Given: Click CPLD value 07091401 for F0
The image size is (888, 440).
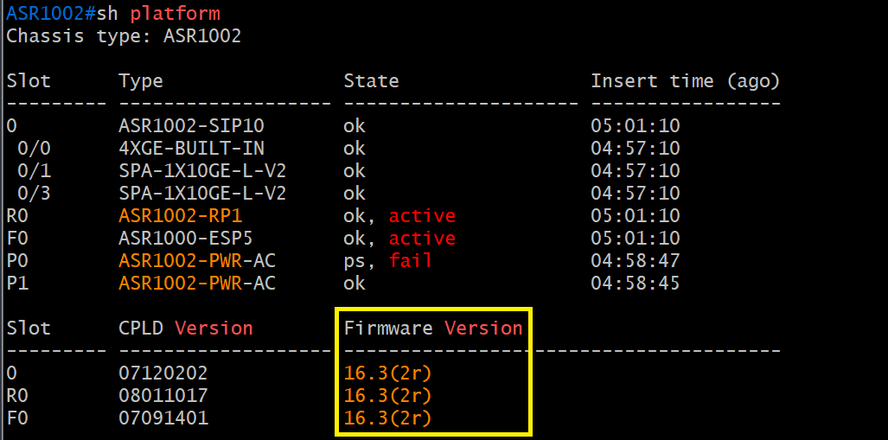Looking at the screenshot, I should (163, 418).
